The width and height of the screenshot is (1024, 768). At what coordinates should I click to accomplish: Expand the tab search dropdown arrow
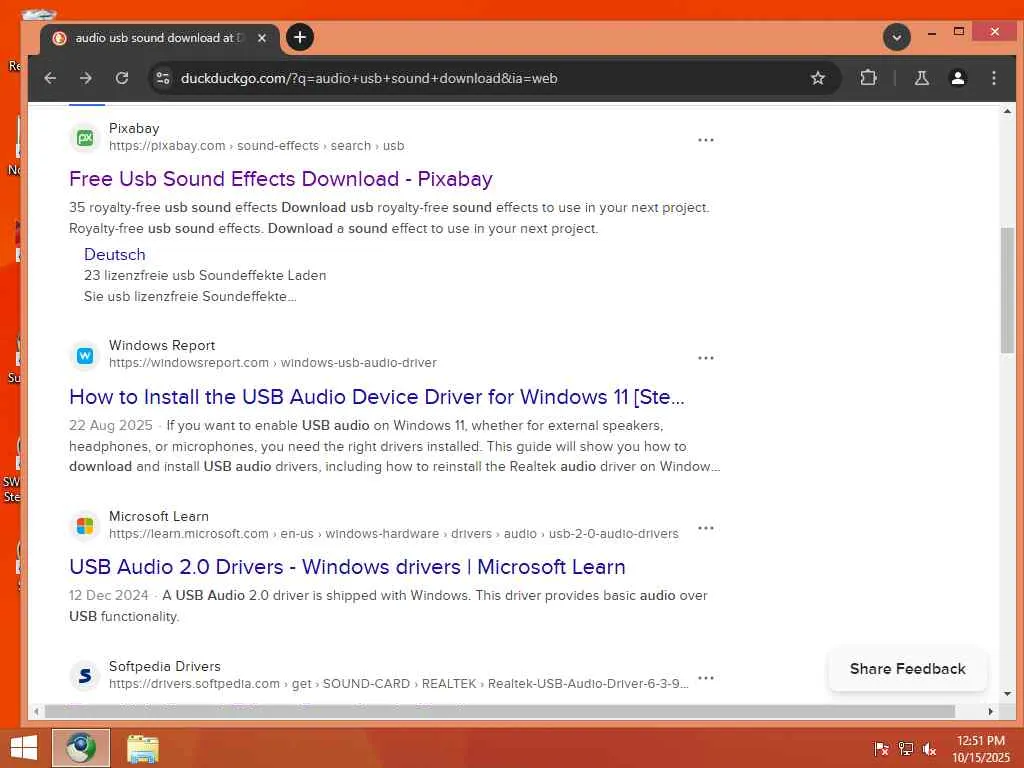point(897,37)
